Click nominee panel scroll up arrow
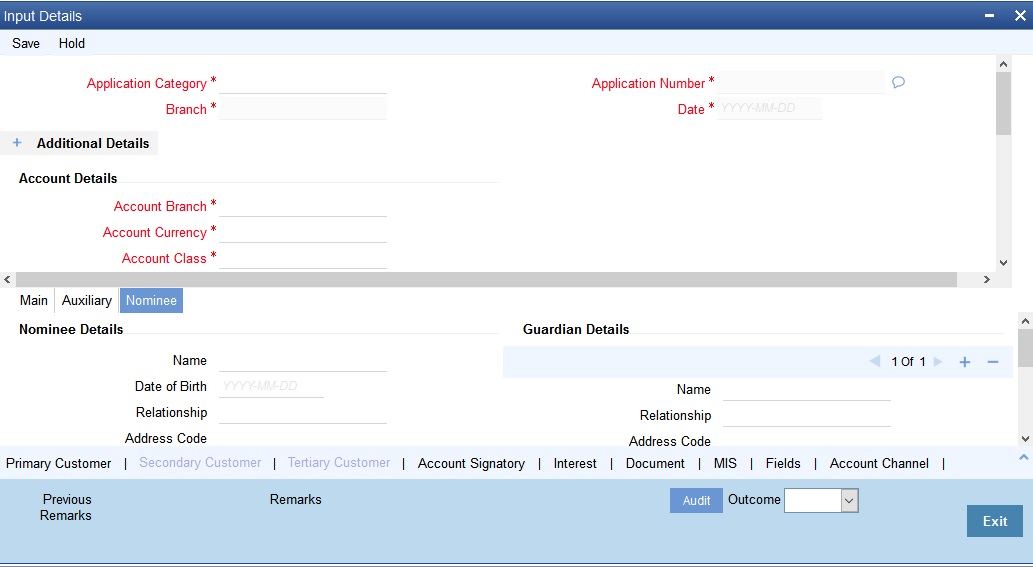 coord(1025,321)
